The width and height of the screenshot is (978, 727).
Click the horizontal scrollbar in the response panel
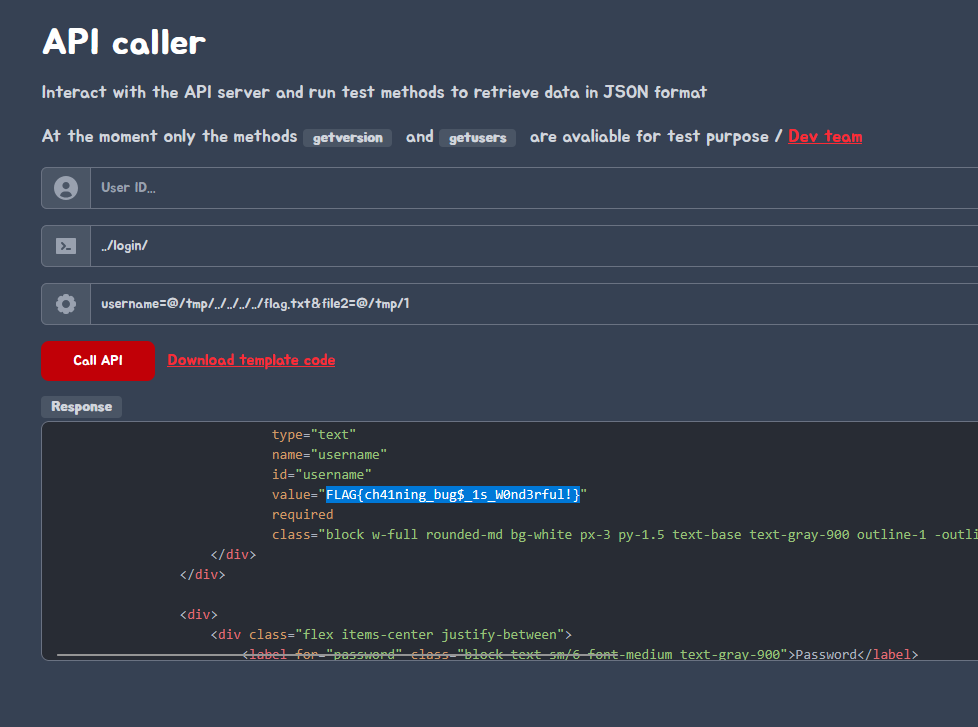point(150,655)
